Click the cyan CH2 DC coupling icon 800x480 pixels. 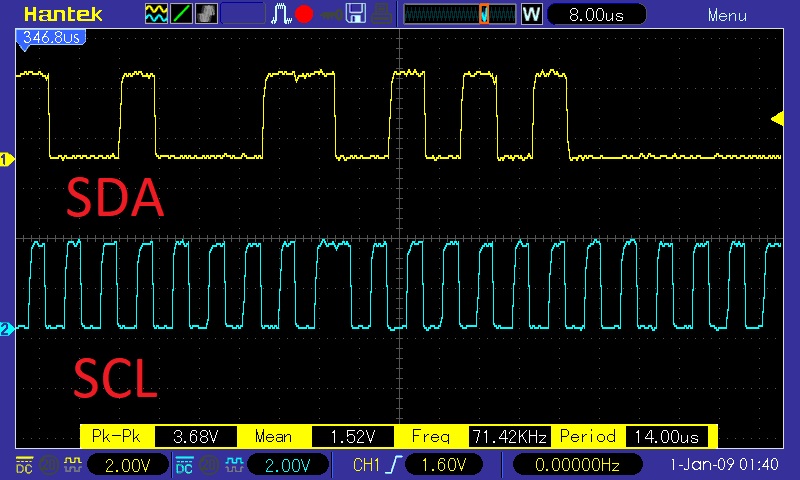coord(184,465)
